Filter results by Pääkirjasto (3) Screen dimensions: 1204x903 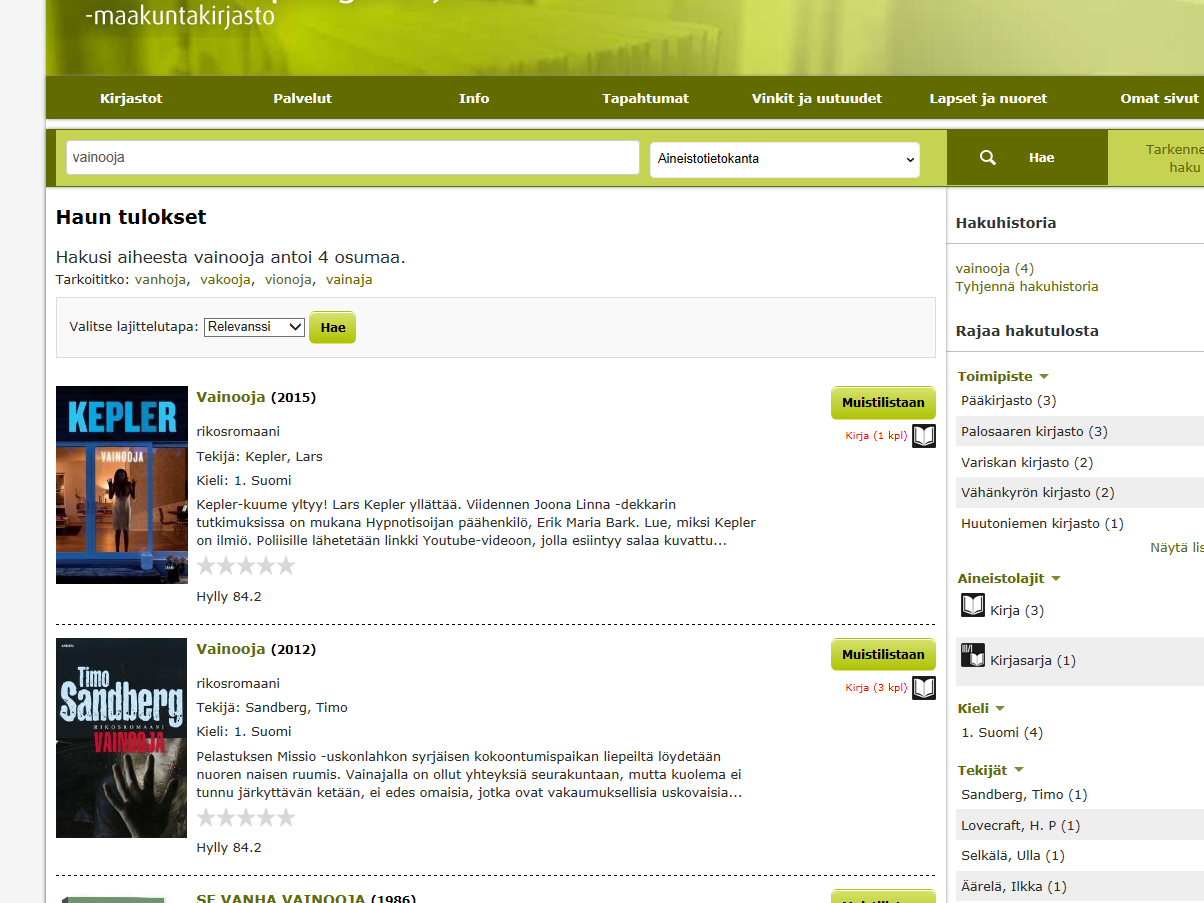point(1008,400)
